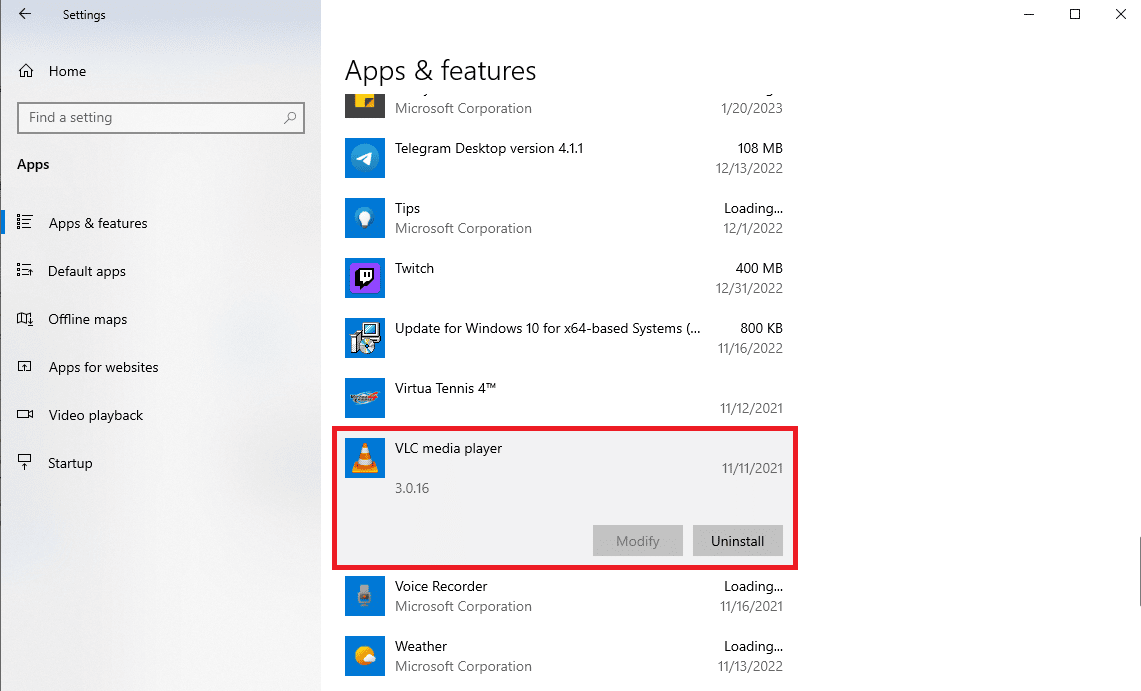Screen dimensions: 1141x691
Task: Select the Voice Recorder entry
Action: [441, 586]
